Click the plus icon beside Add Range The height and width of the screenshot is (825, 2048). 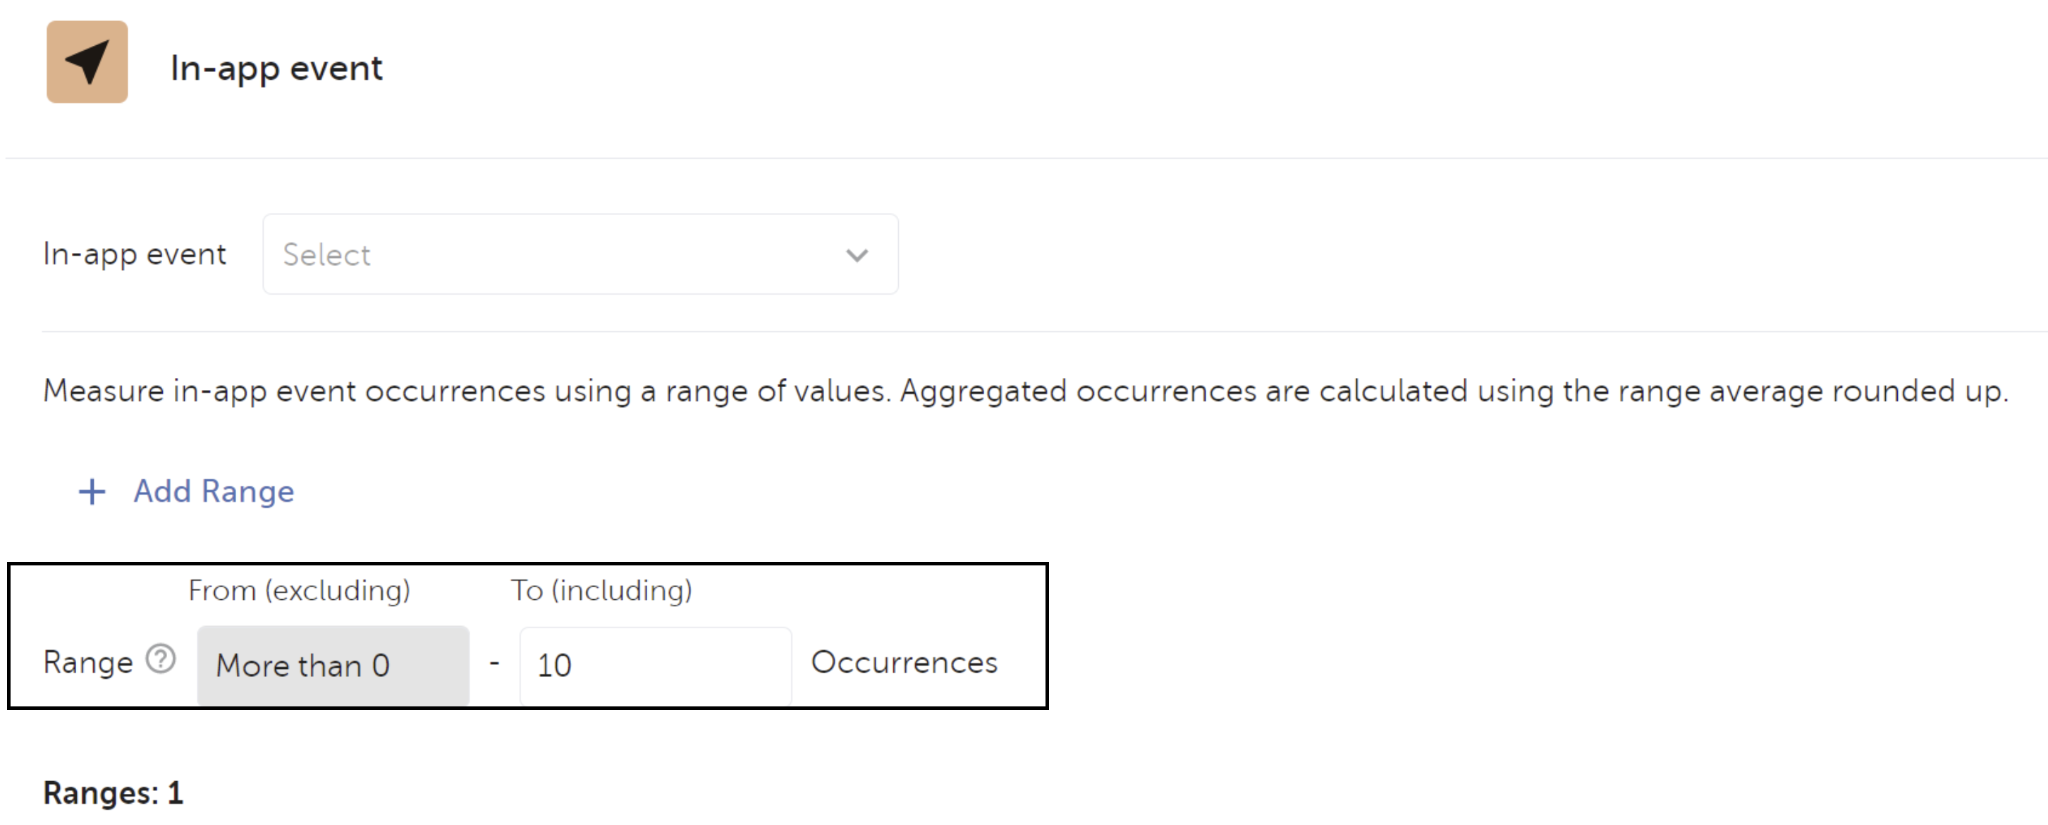pyautogui.click(x=92, y=491)
